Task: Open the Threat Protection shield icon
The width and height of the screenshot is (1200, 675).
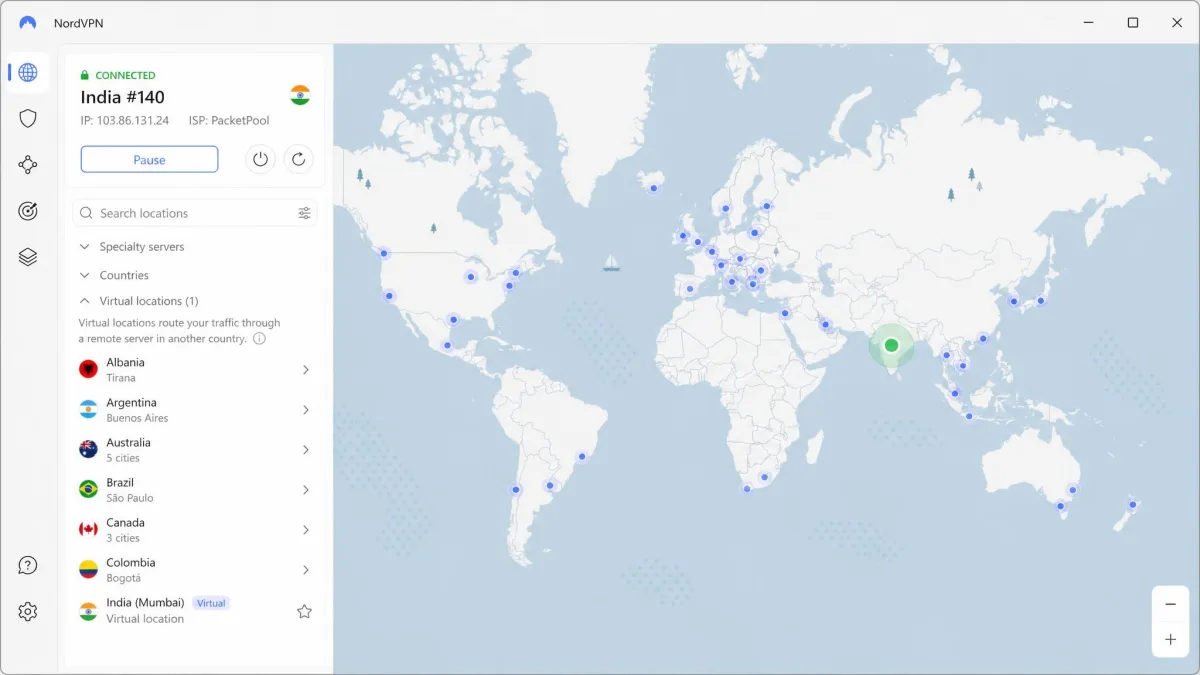Action: (28, 119)
